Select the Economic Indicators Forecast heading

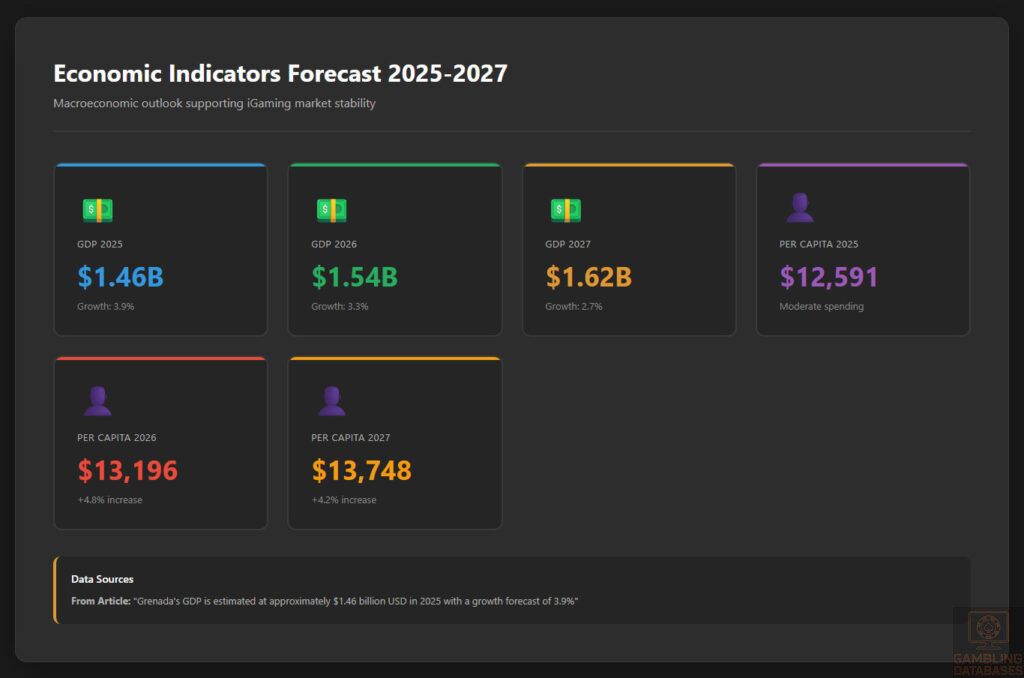(x=280, y=73)
